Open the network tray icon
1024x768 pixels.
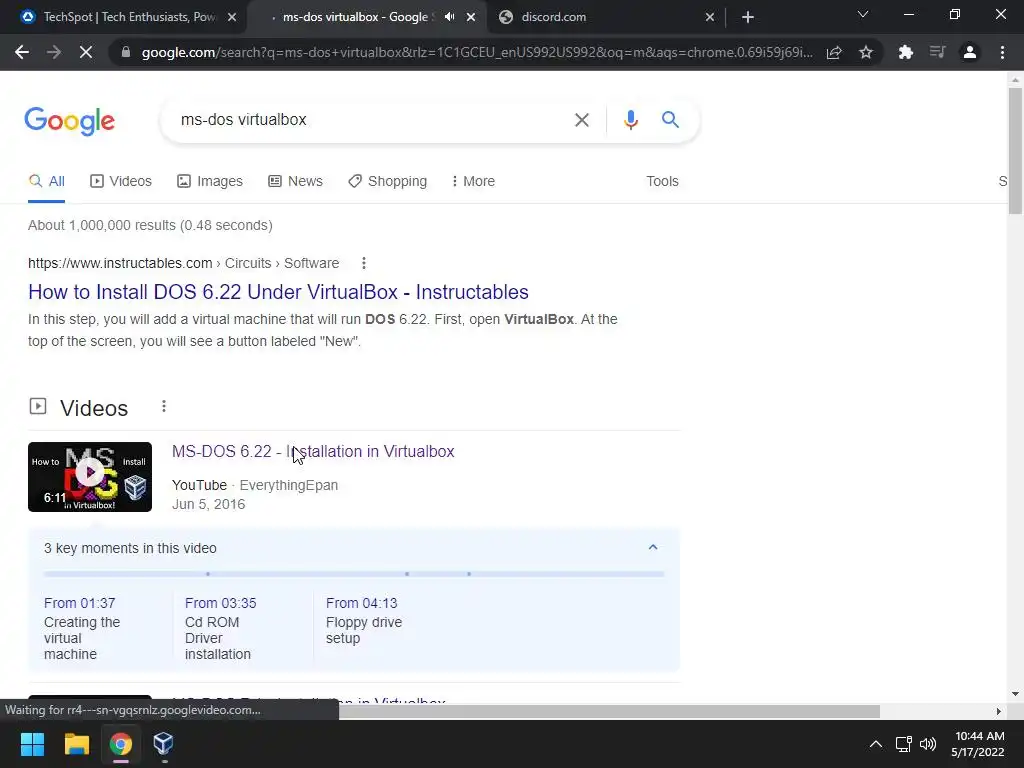coord(903,744)
